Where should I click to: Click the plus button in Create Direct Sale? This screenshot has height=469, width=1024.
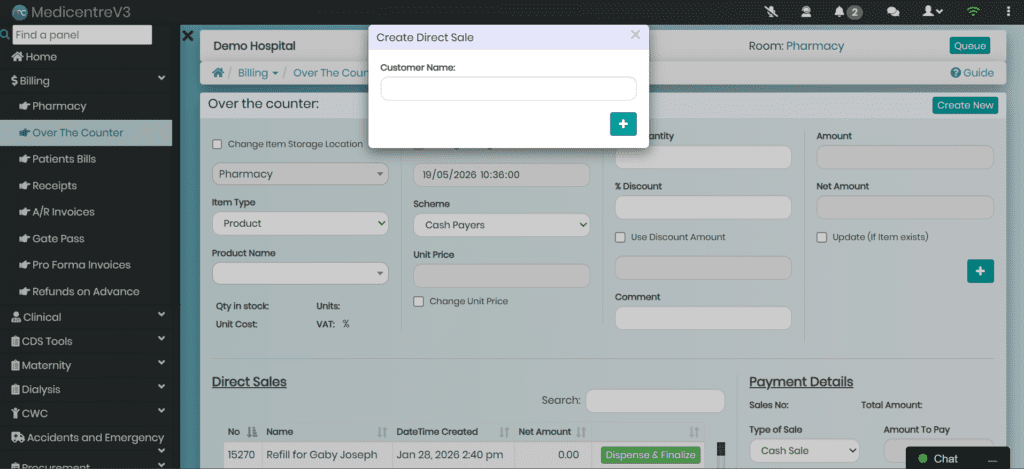click(623, 124)
